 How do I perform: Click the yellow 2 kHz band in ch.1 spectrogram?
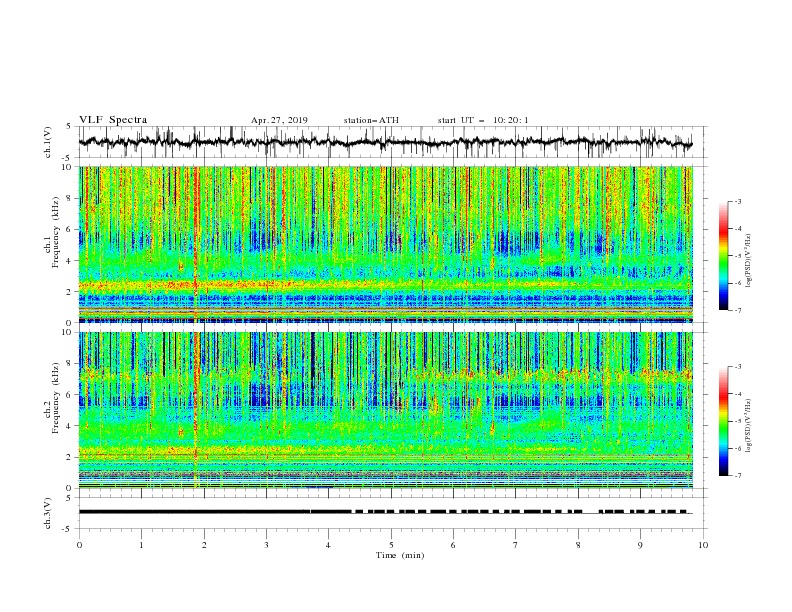click(x=385, y=285)
